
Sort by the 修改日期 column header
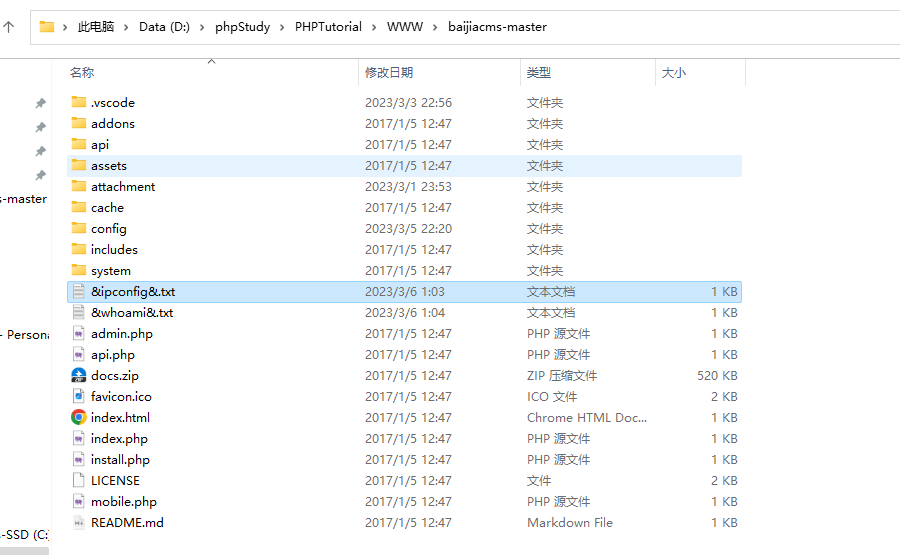pyautogui.click(x=389, y=73)
